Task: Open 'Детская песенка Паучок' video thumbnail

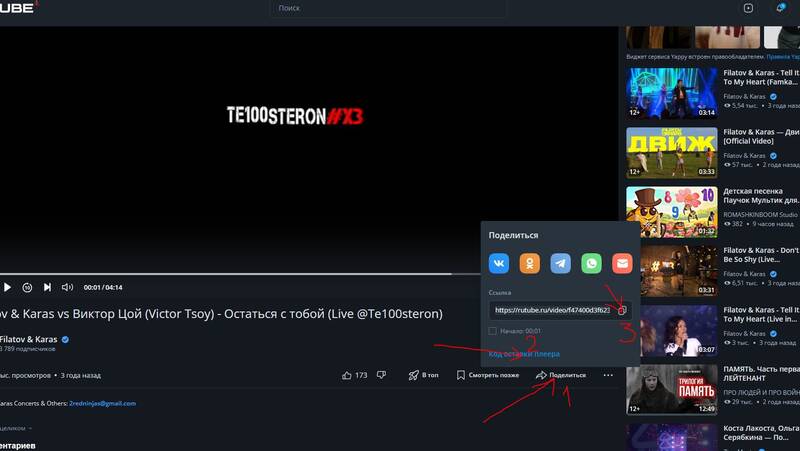Action: click(x=671, y=211)
